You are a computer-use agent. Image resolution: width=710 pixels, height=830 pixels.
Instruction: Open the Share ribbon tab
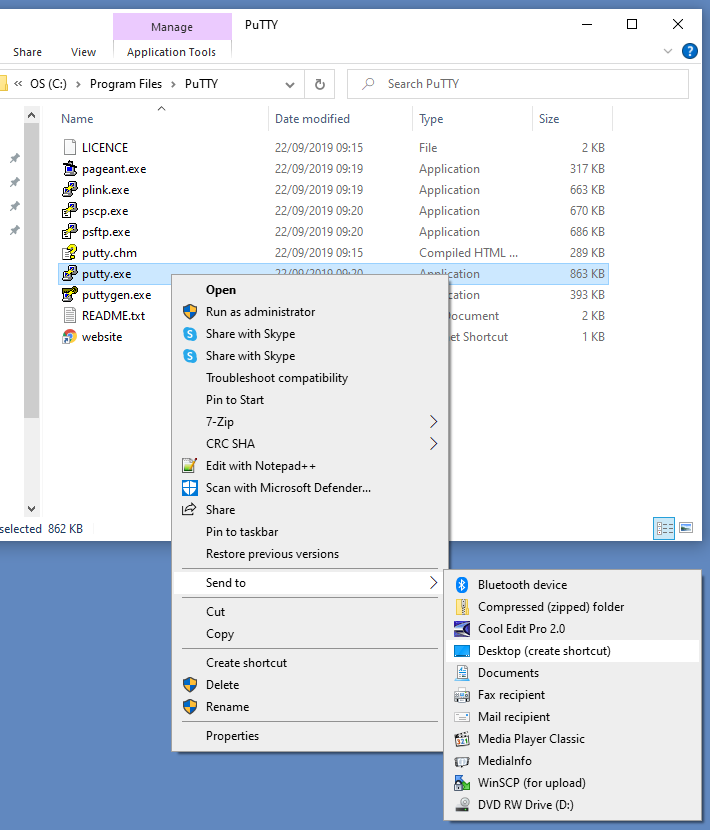click(x=28, y=52)
